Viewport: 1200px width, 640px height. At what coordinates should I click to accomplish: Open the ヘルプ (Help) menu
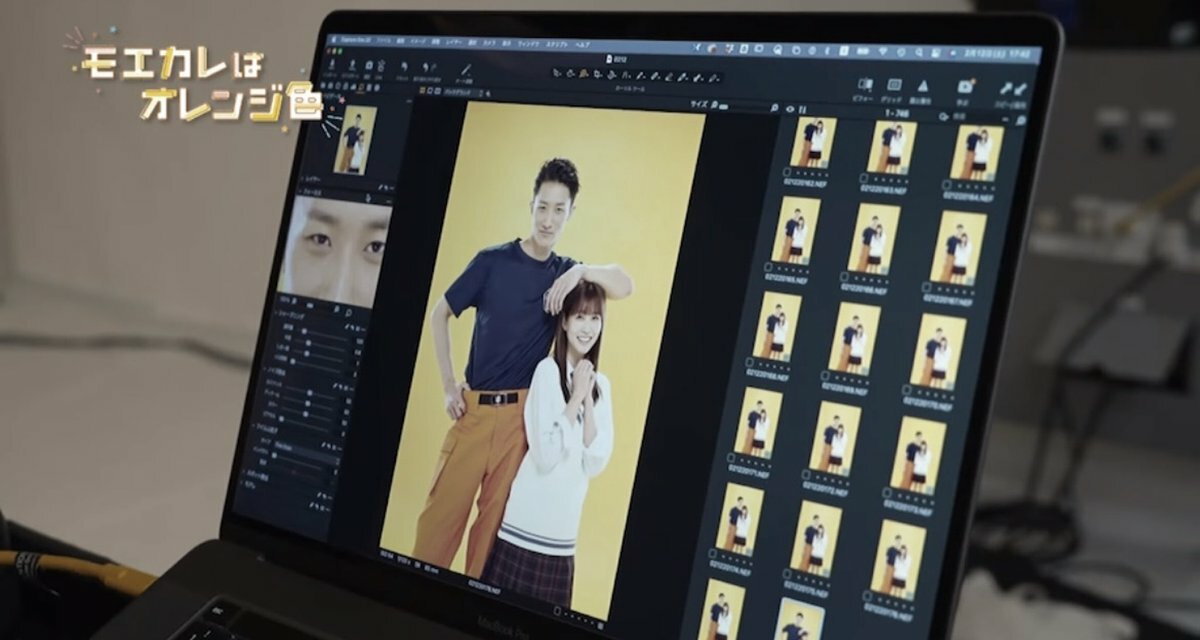click(x=582, y=45)
